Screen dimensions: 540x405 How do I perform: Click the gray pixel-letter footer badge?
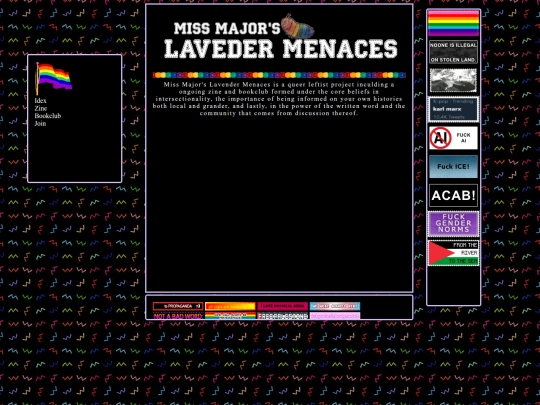282,316
